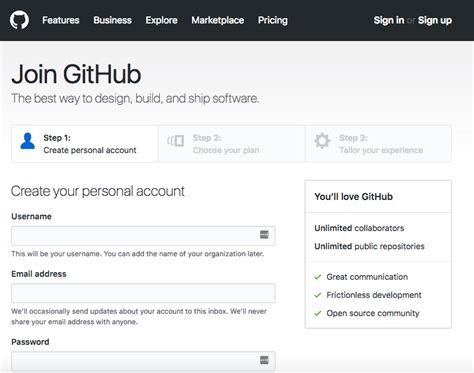
Task: Click the autofill icon in Password field
Action: pyautogui.click(x=264, y=360)
